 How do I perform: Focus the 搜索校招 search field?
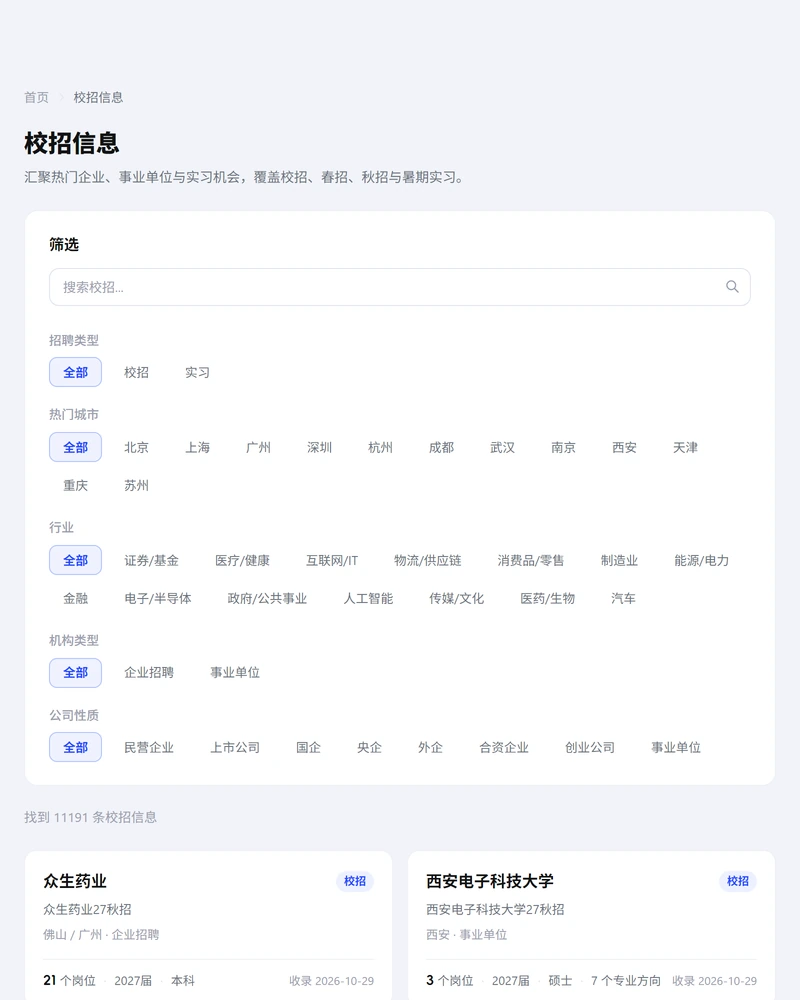pos(399,287)
